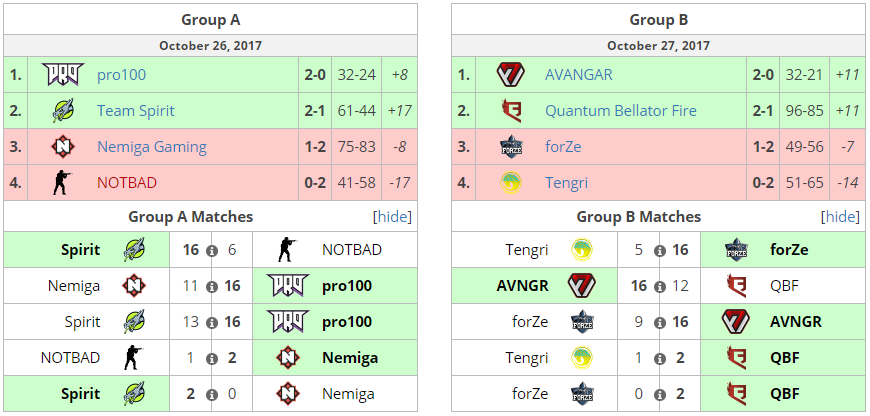Click Quantum Bellator Fire logo in standings
The width and height of the screenshot is (870, 416).
[511, 111]
